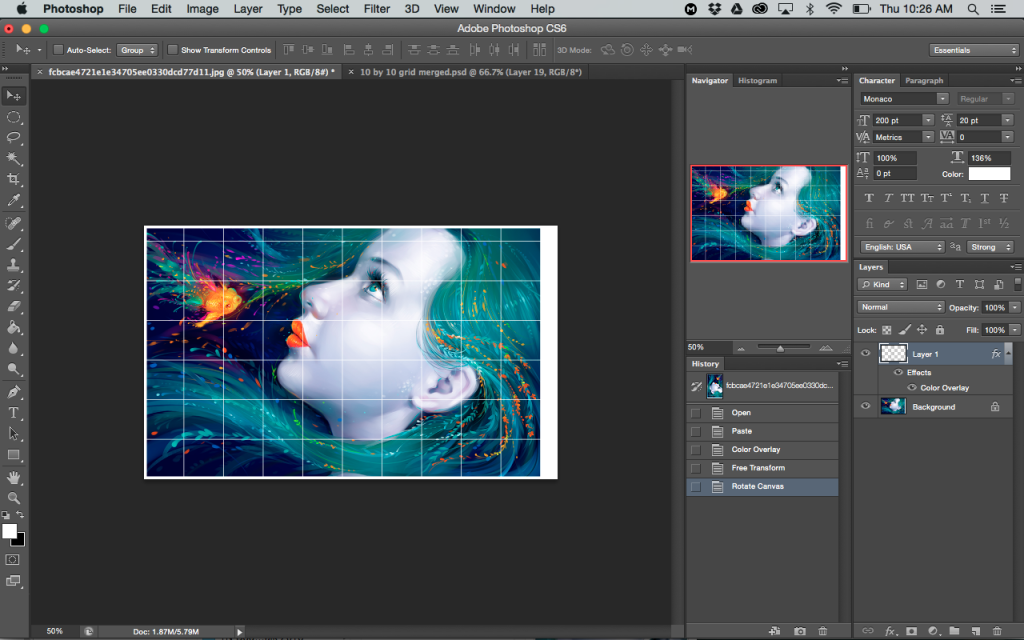The width and height of the screenshot is (1024, 640).
Task: Enable the Auto-Select checkbox
Action: click(58, 50)
